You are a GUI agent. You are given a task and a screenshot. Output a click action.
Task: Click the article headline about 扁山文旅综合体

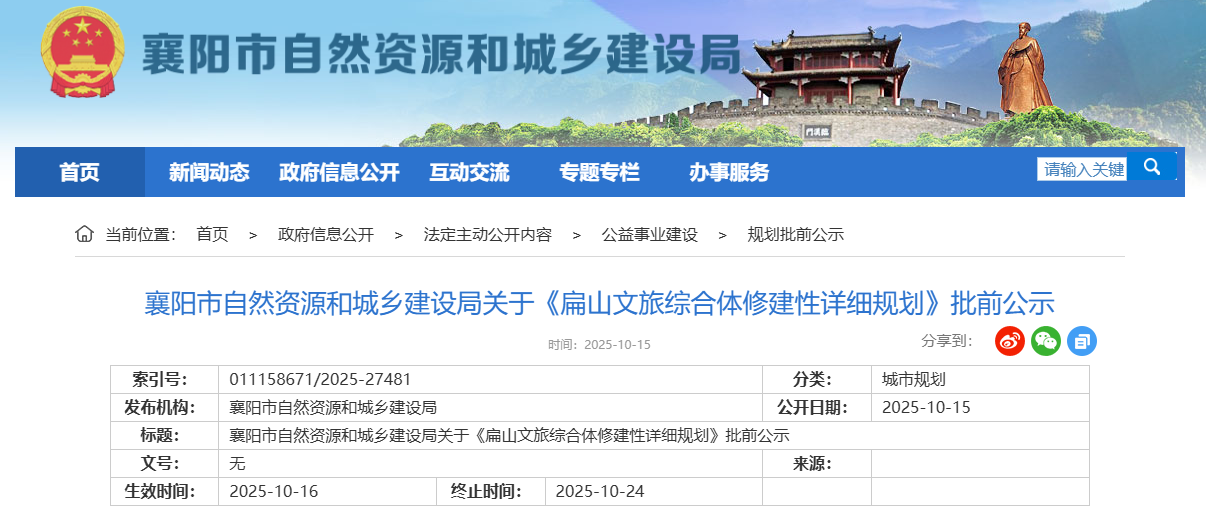(x=600, y=303)
